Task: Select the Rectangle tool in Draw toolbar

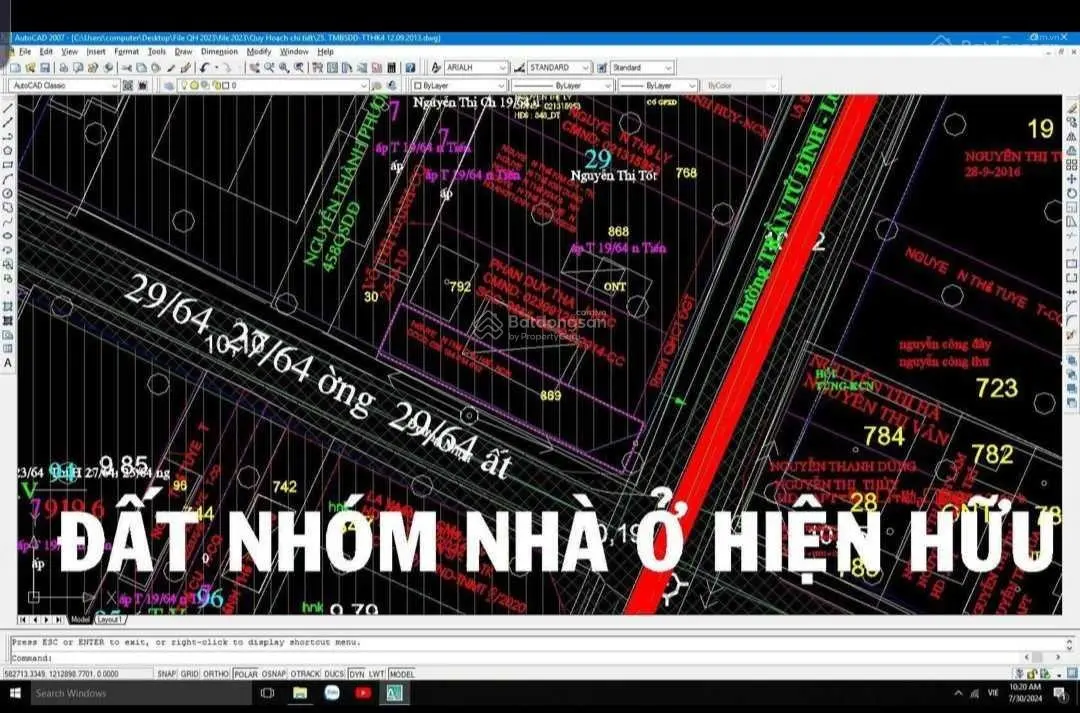Action: (8, 165)
